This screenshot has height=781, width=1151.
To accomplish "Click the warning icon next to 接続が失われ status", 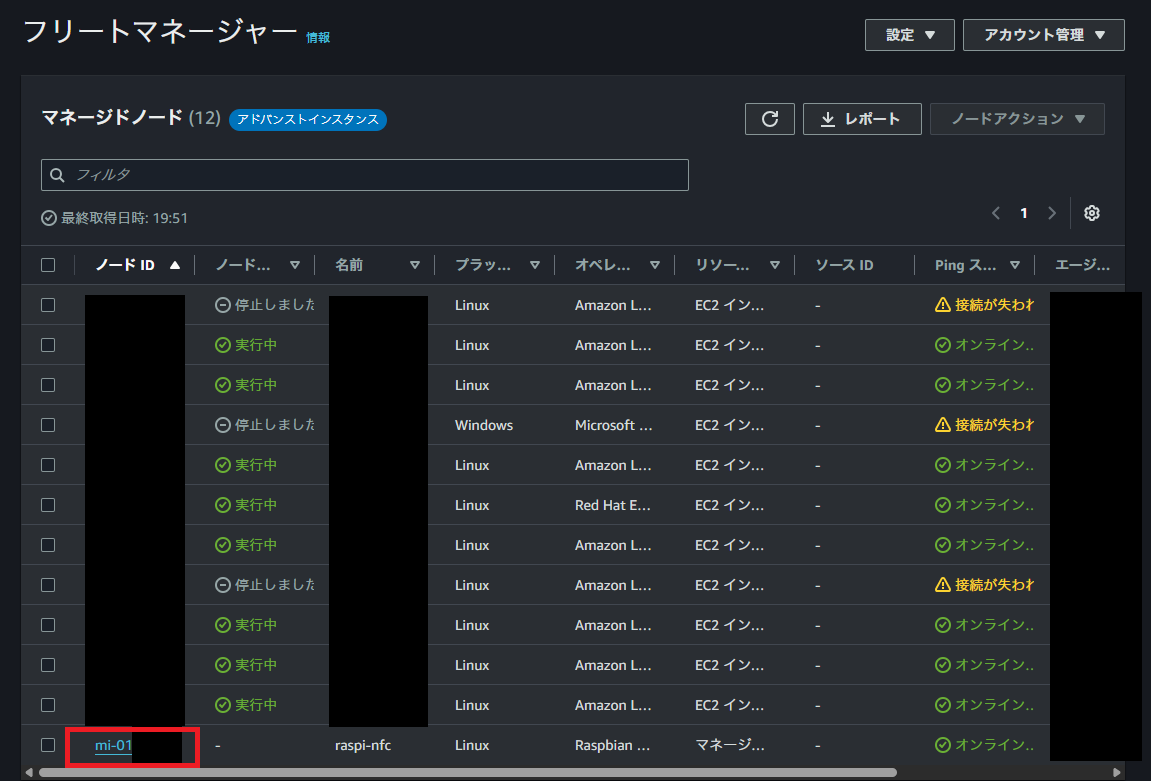I will click(x=941, y=304).
